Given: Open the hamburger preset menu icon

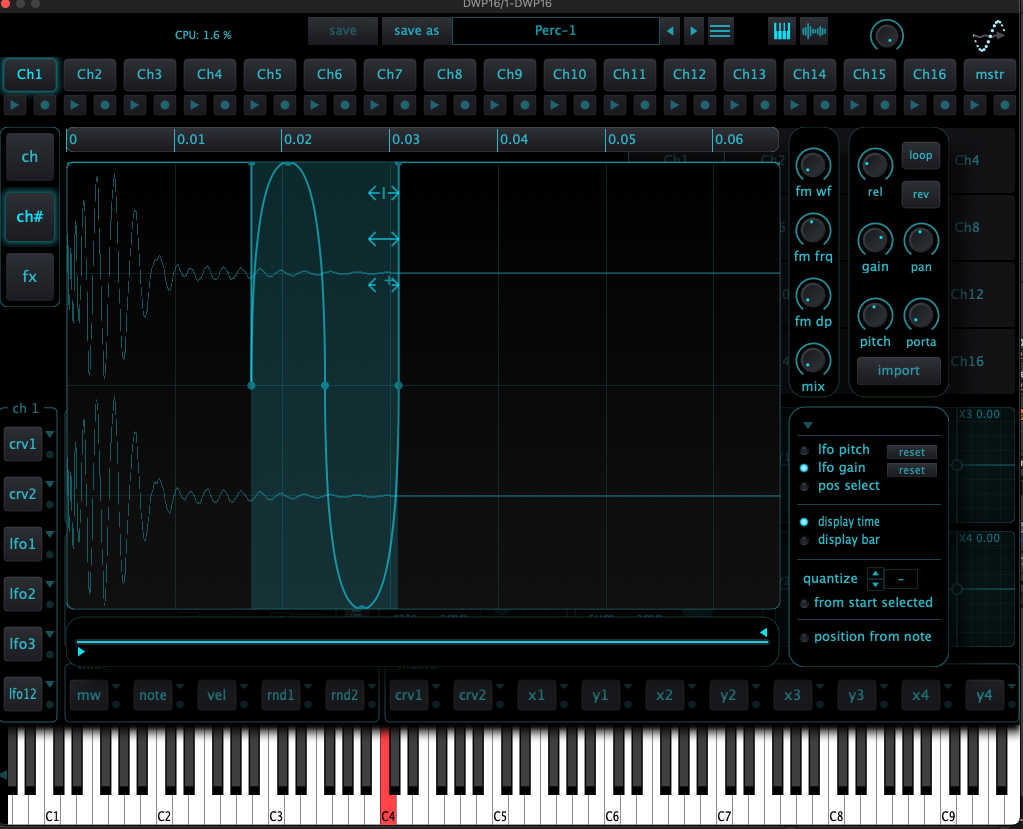Looking at the screenshot, I should click(720, 31).
